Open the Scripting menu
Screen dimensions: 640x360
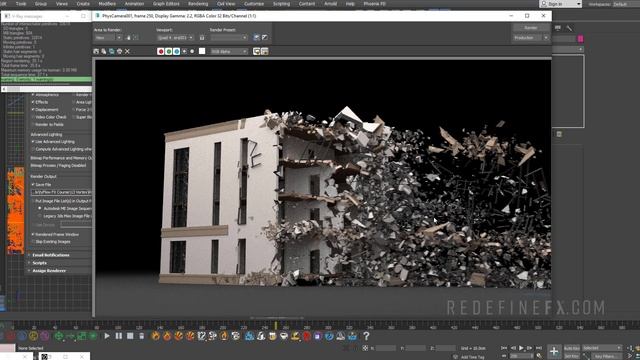281,4
